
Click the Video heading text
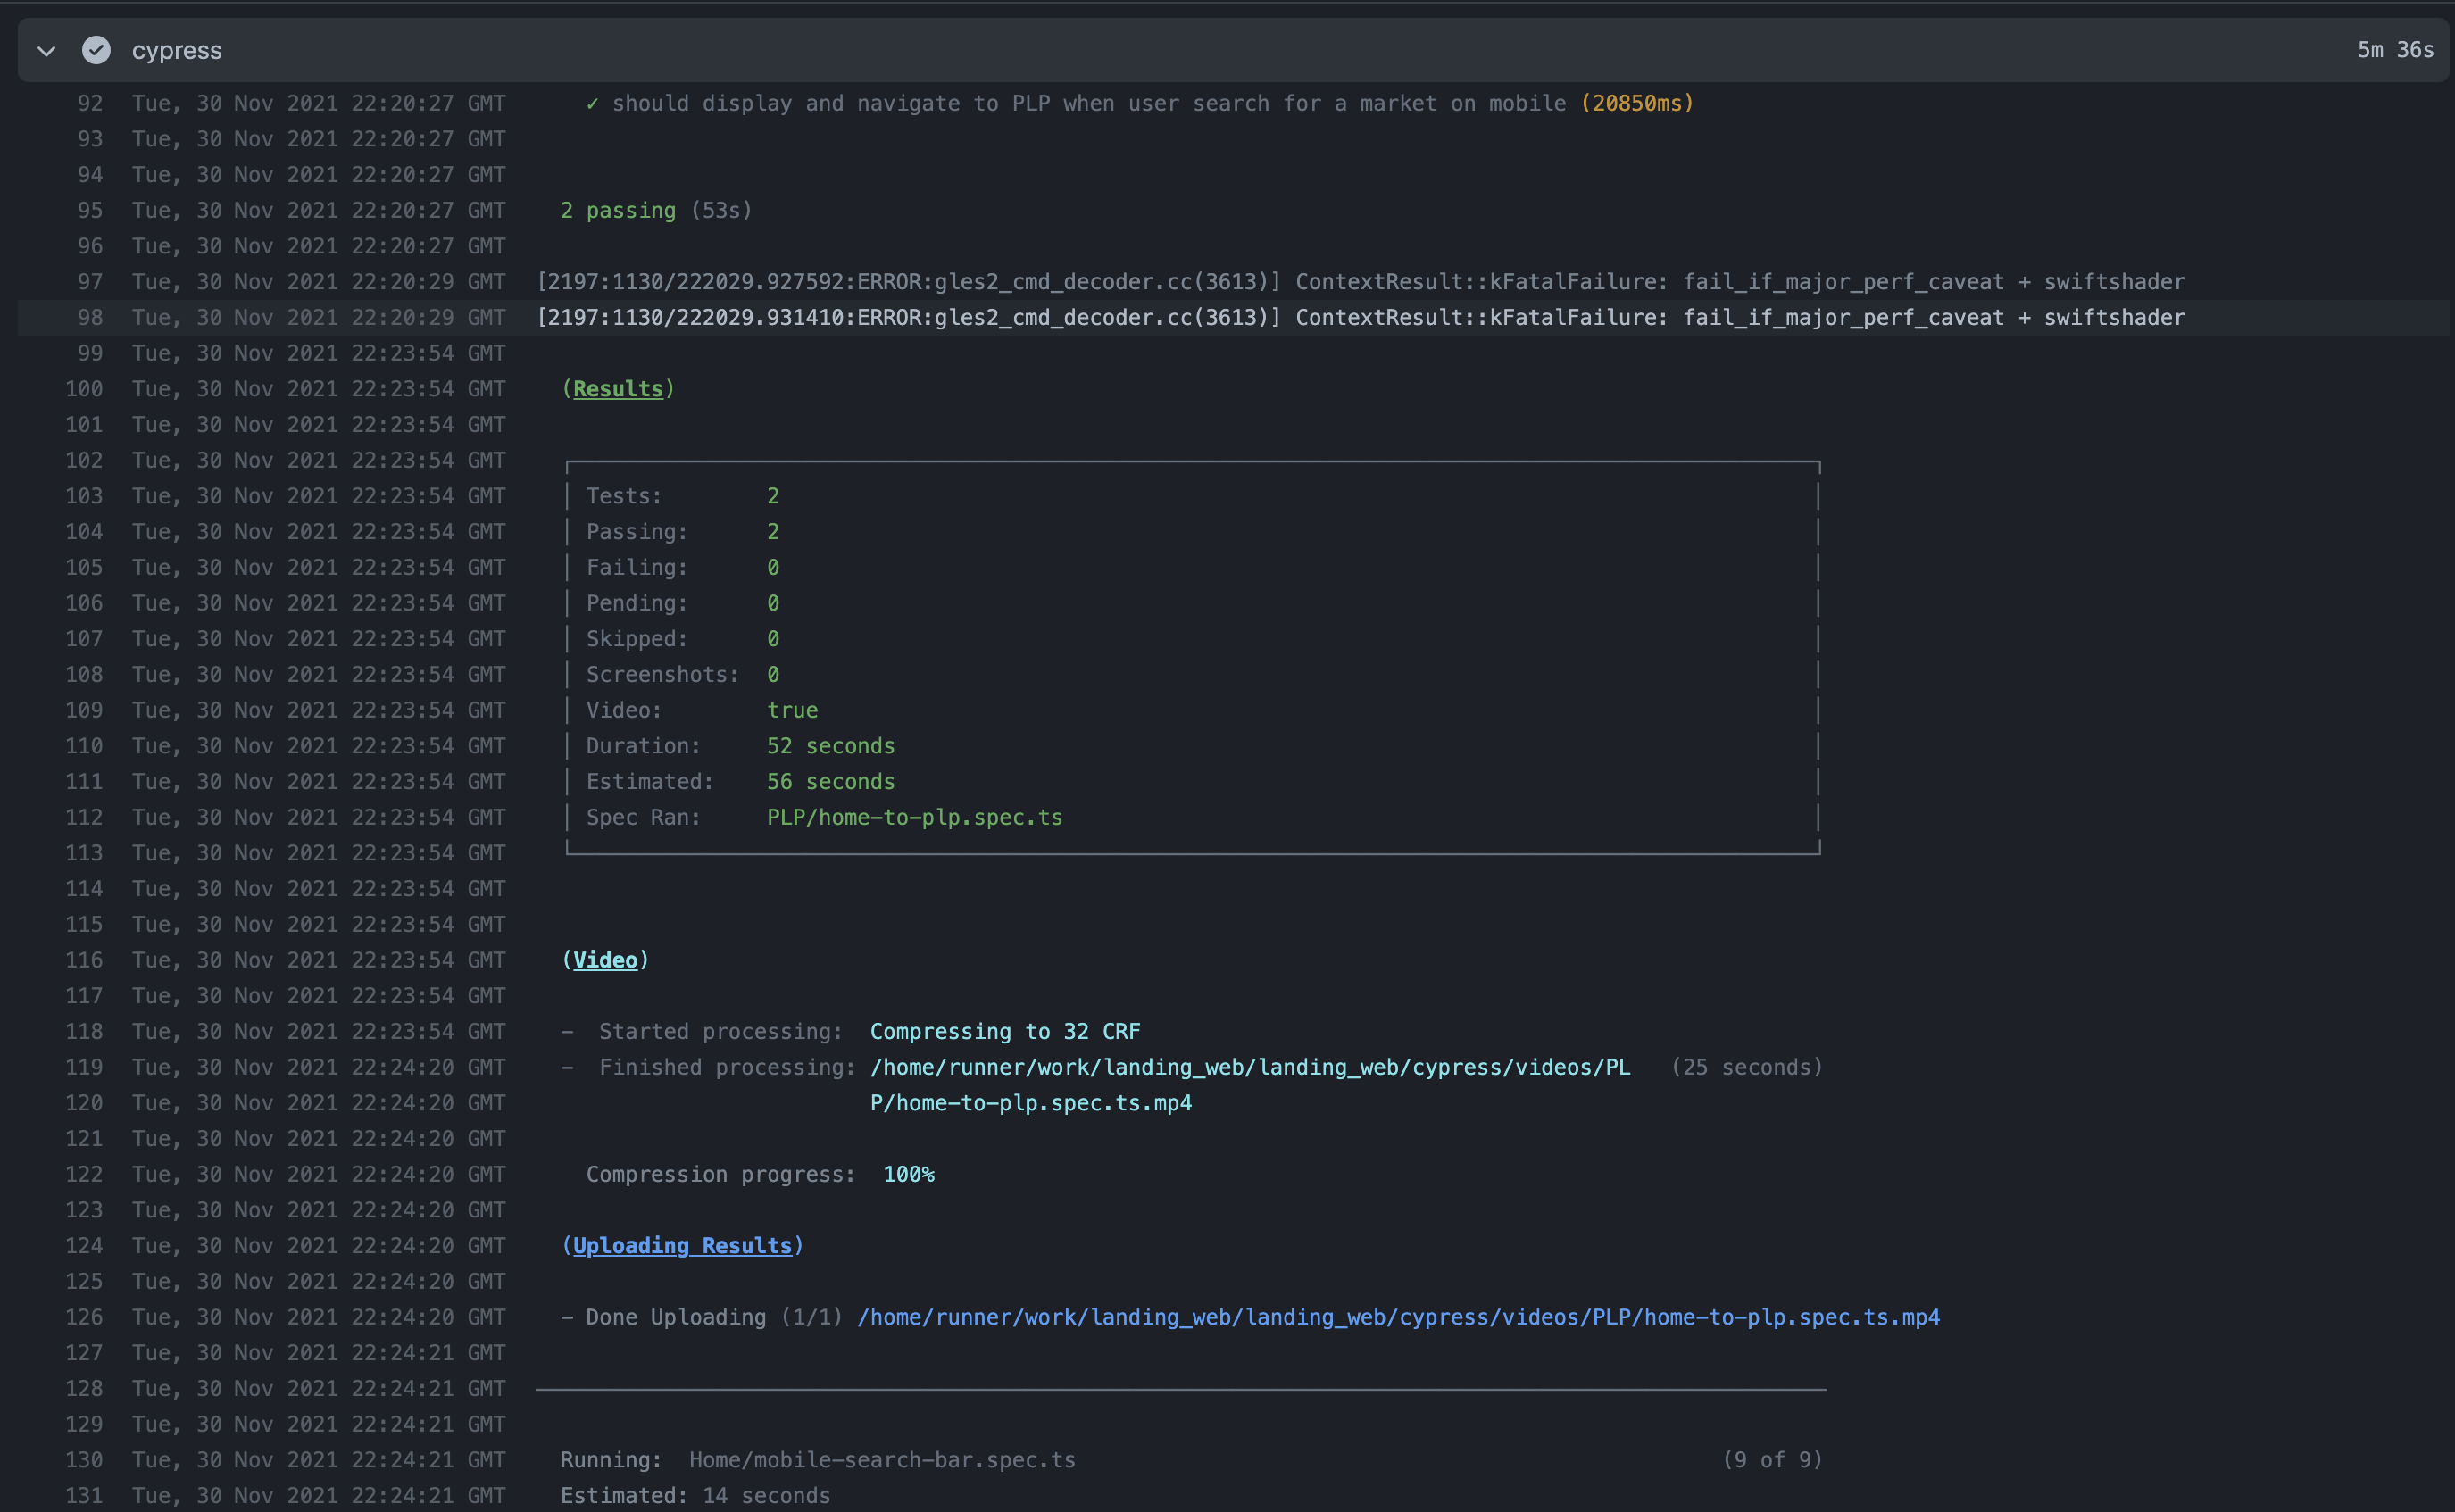pos(604,960)
